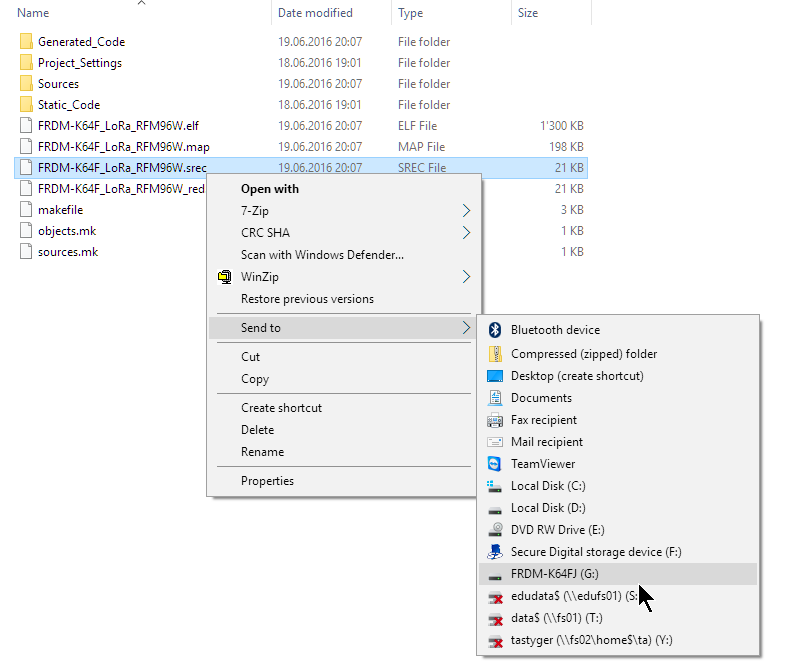Click the DVD RW Drive (E:) icon
Screen dimensions: 786x666
494,530
